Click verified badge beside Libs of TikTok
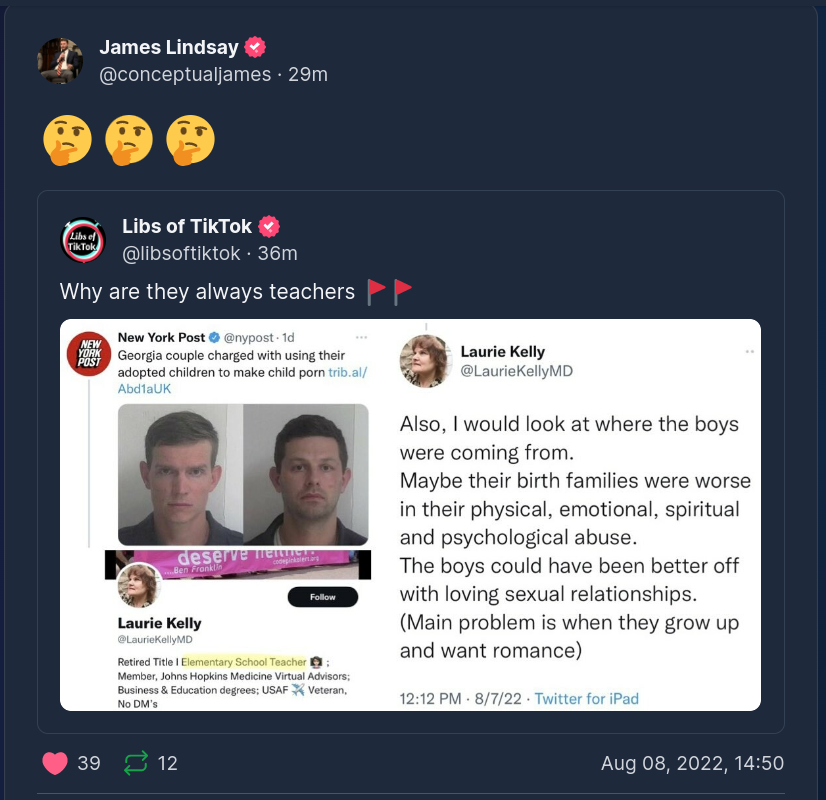 [270, 226]
